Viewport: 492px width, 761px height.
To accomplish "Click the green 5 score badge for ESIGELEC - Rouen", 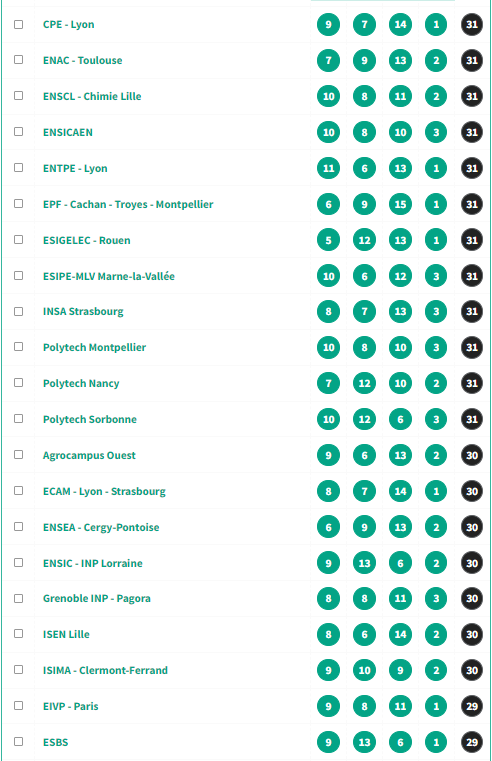I will point(328,240).
